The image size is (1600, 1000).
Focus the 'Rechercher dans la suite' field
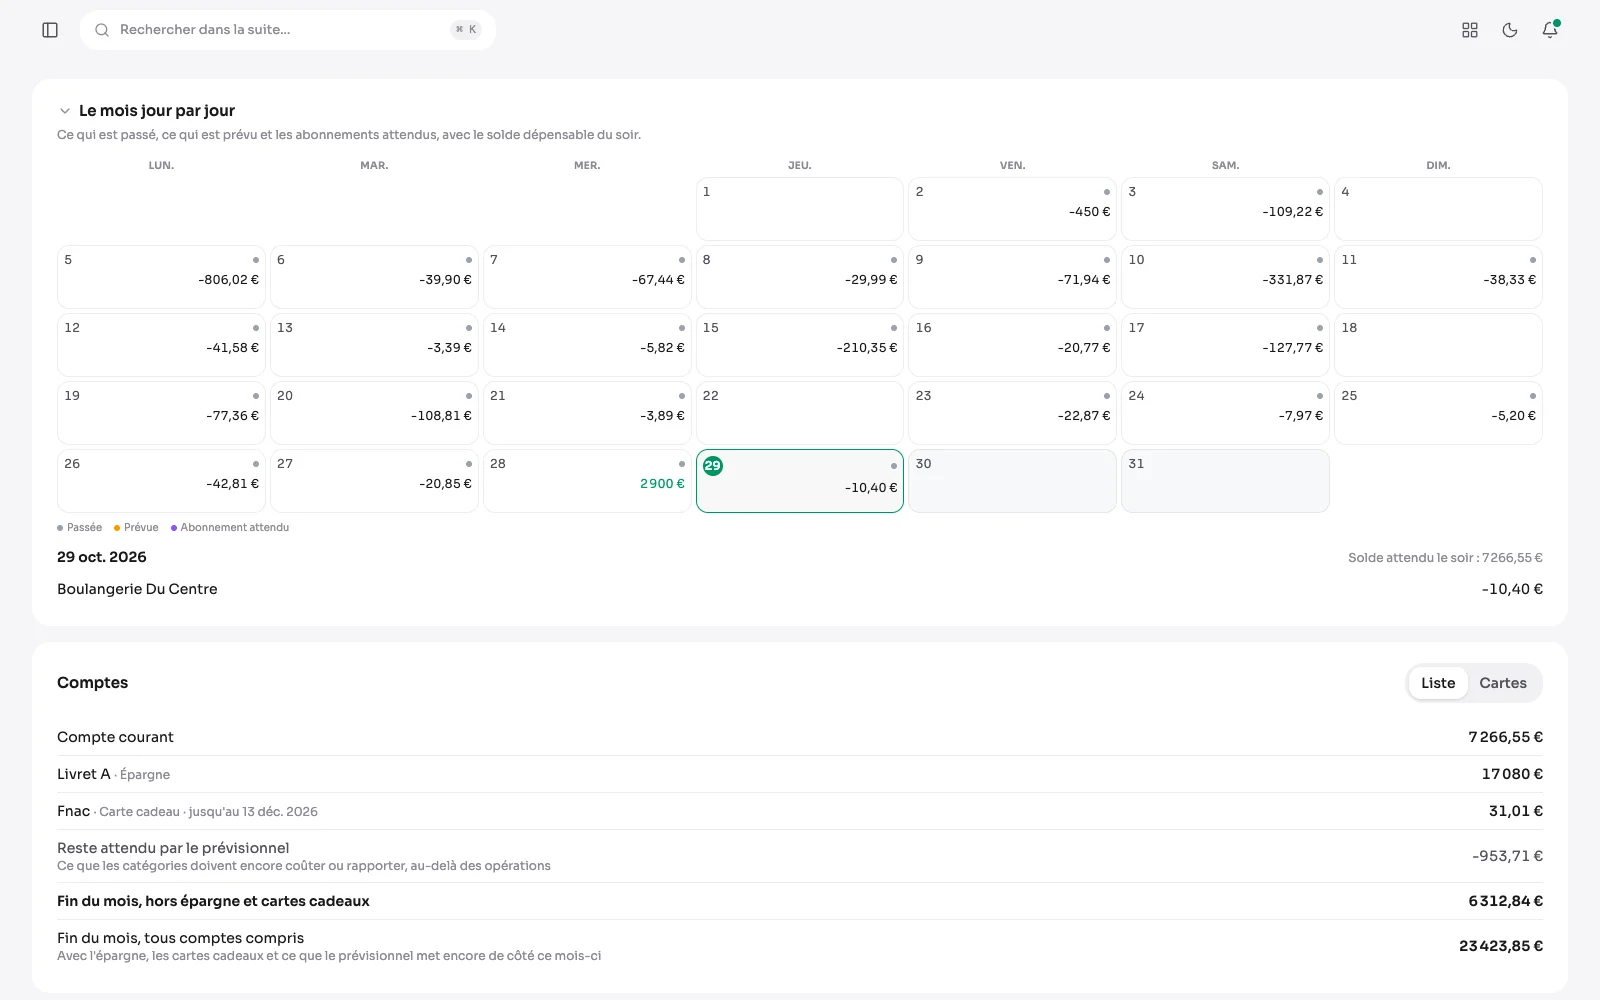(288, 30)
